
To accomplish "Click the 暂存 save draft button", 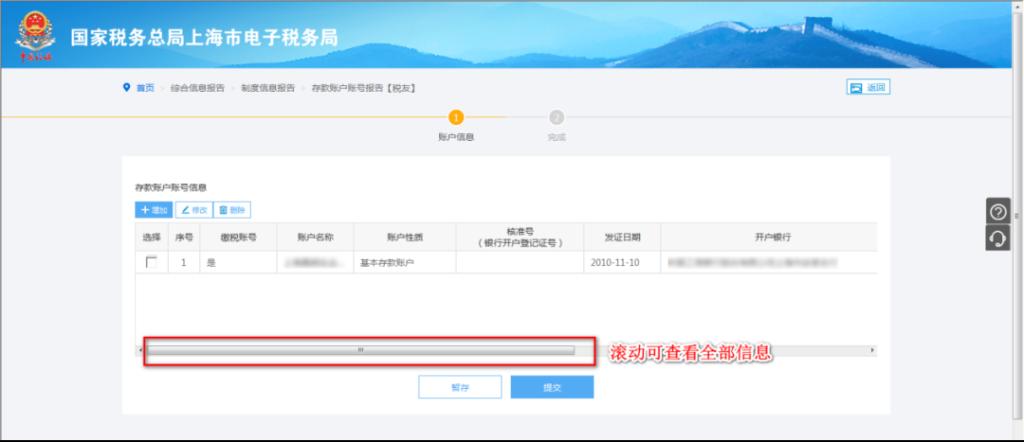I will [x=460, y=387].
